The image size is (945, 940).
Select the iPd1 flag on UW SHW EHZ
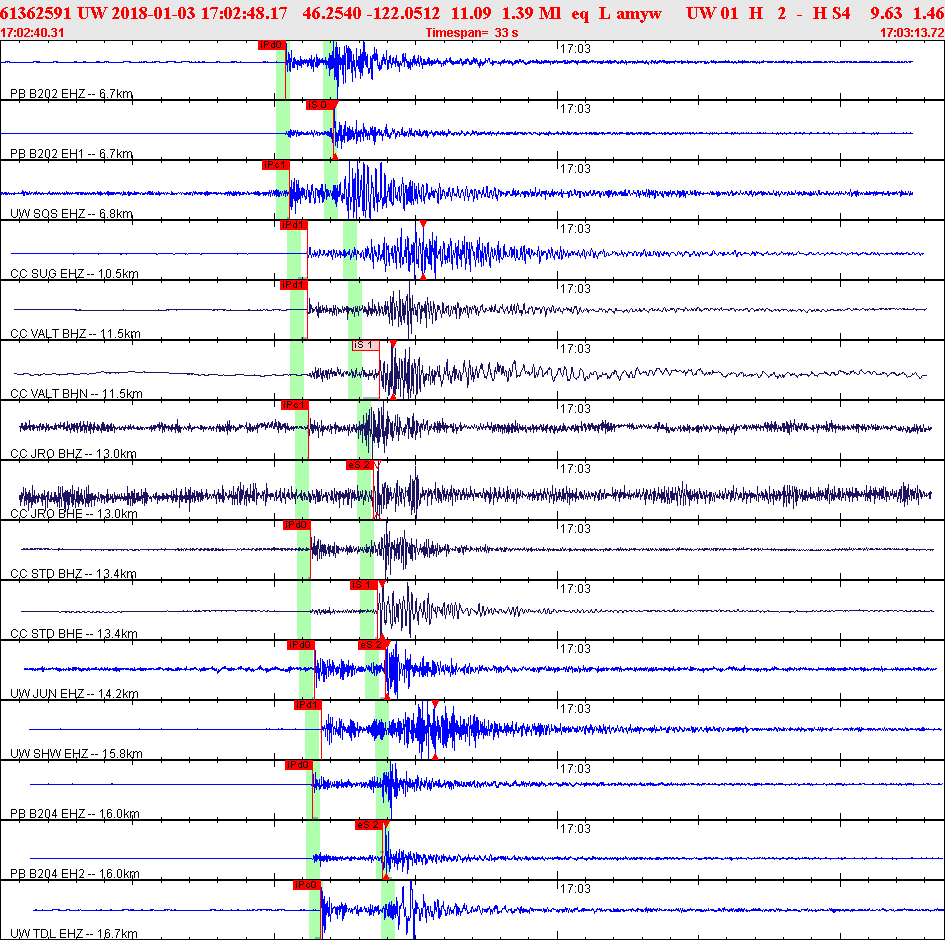click(x=307, y=704)
